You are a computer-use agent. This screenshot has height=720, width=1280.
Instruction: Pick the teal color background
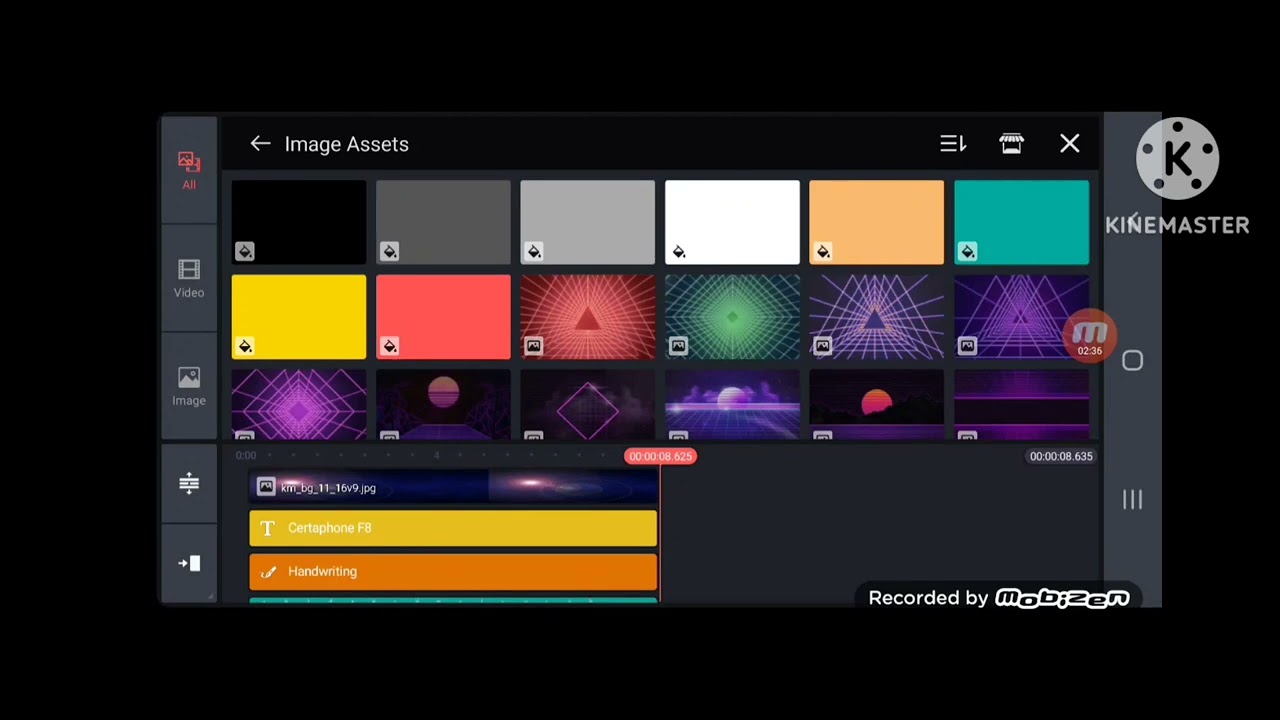pos(1021,222)
